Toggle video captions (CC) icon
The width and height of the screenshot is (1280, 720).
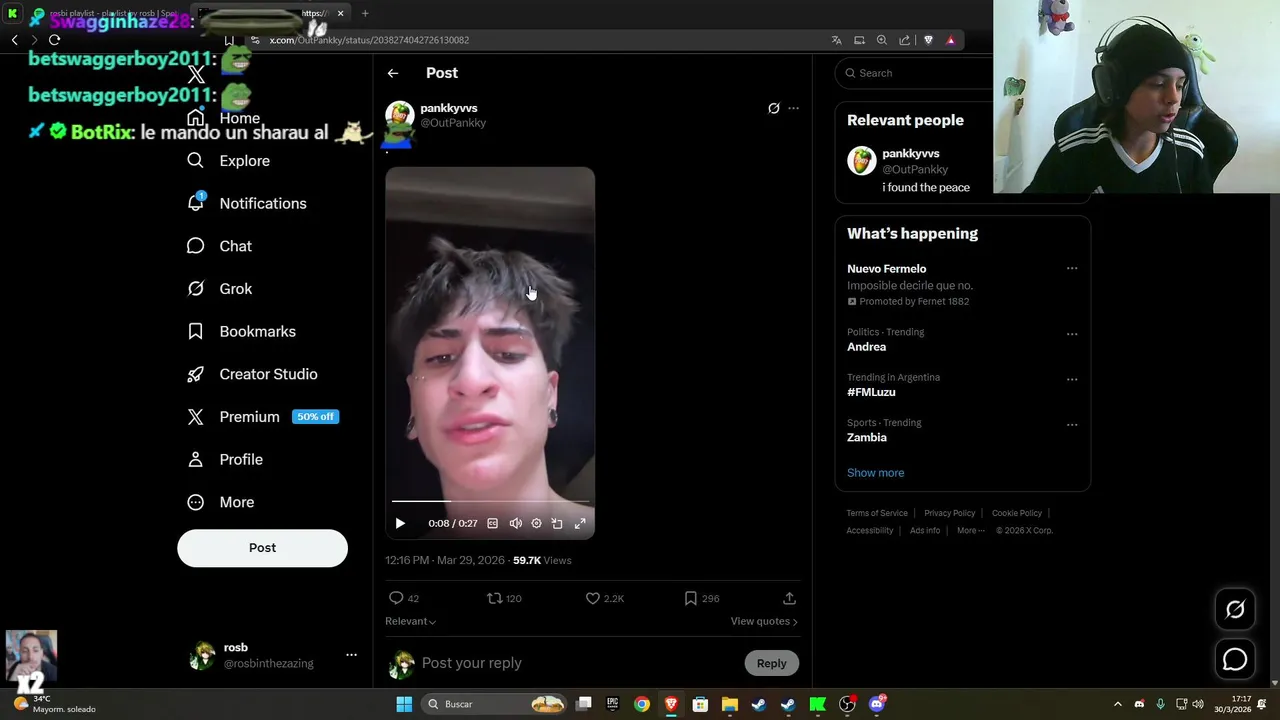pyautogui.click(x=493, y=523)
